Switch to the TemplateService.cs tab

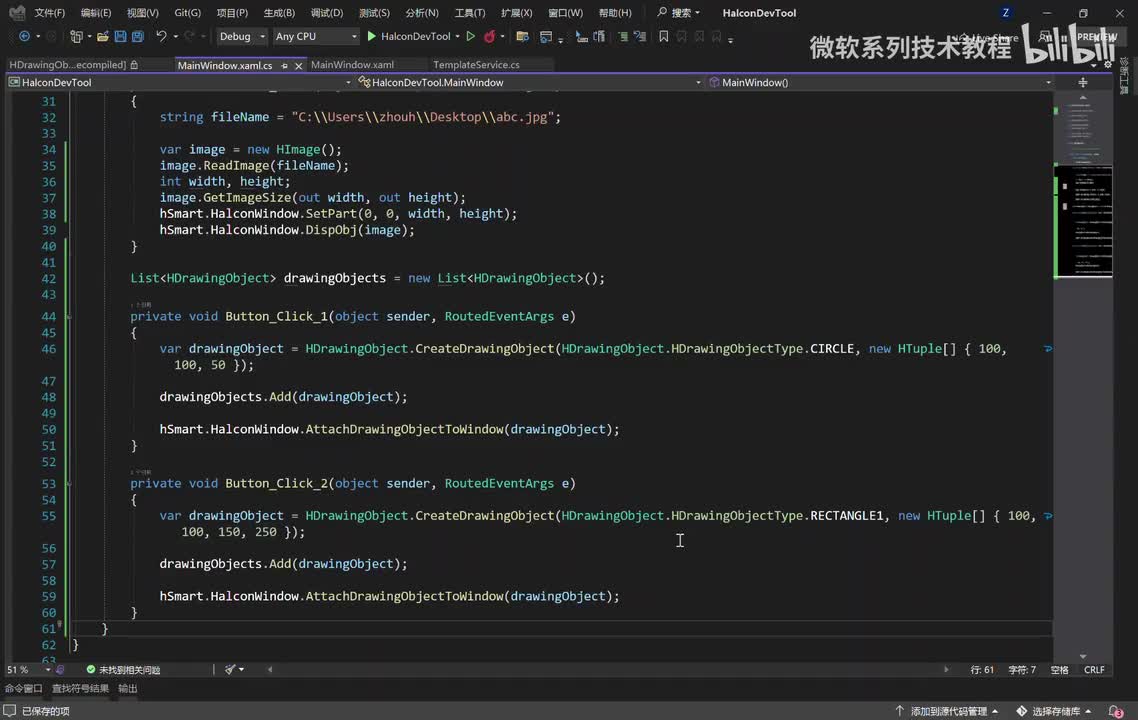pyautogui.click(x=476, y=65)
